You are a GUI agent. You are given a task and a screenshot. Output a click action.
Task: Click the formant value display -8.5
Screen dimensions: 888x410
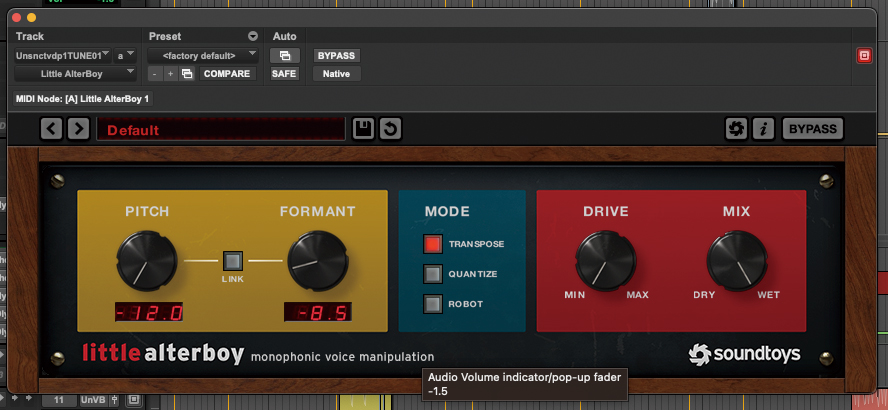click(x=318, y=312)
